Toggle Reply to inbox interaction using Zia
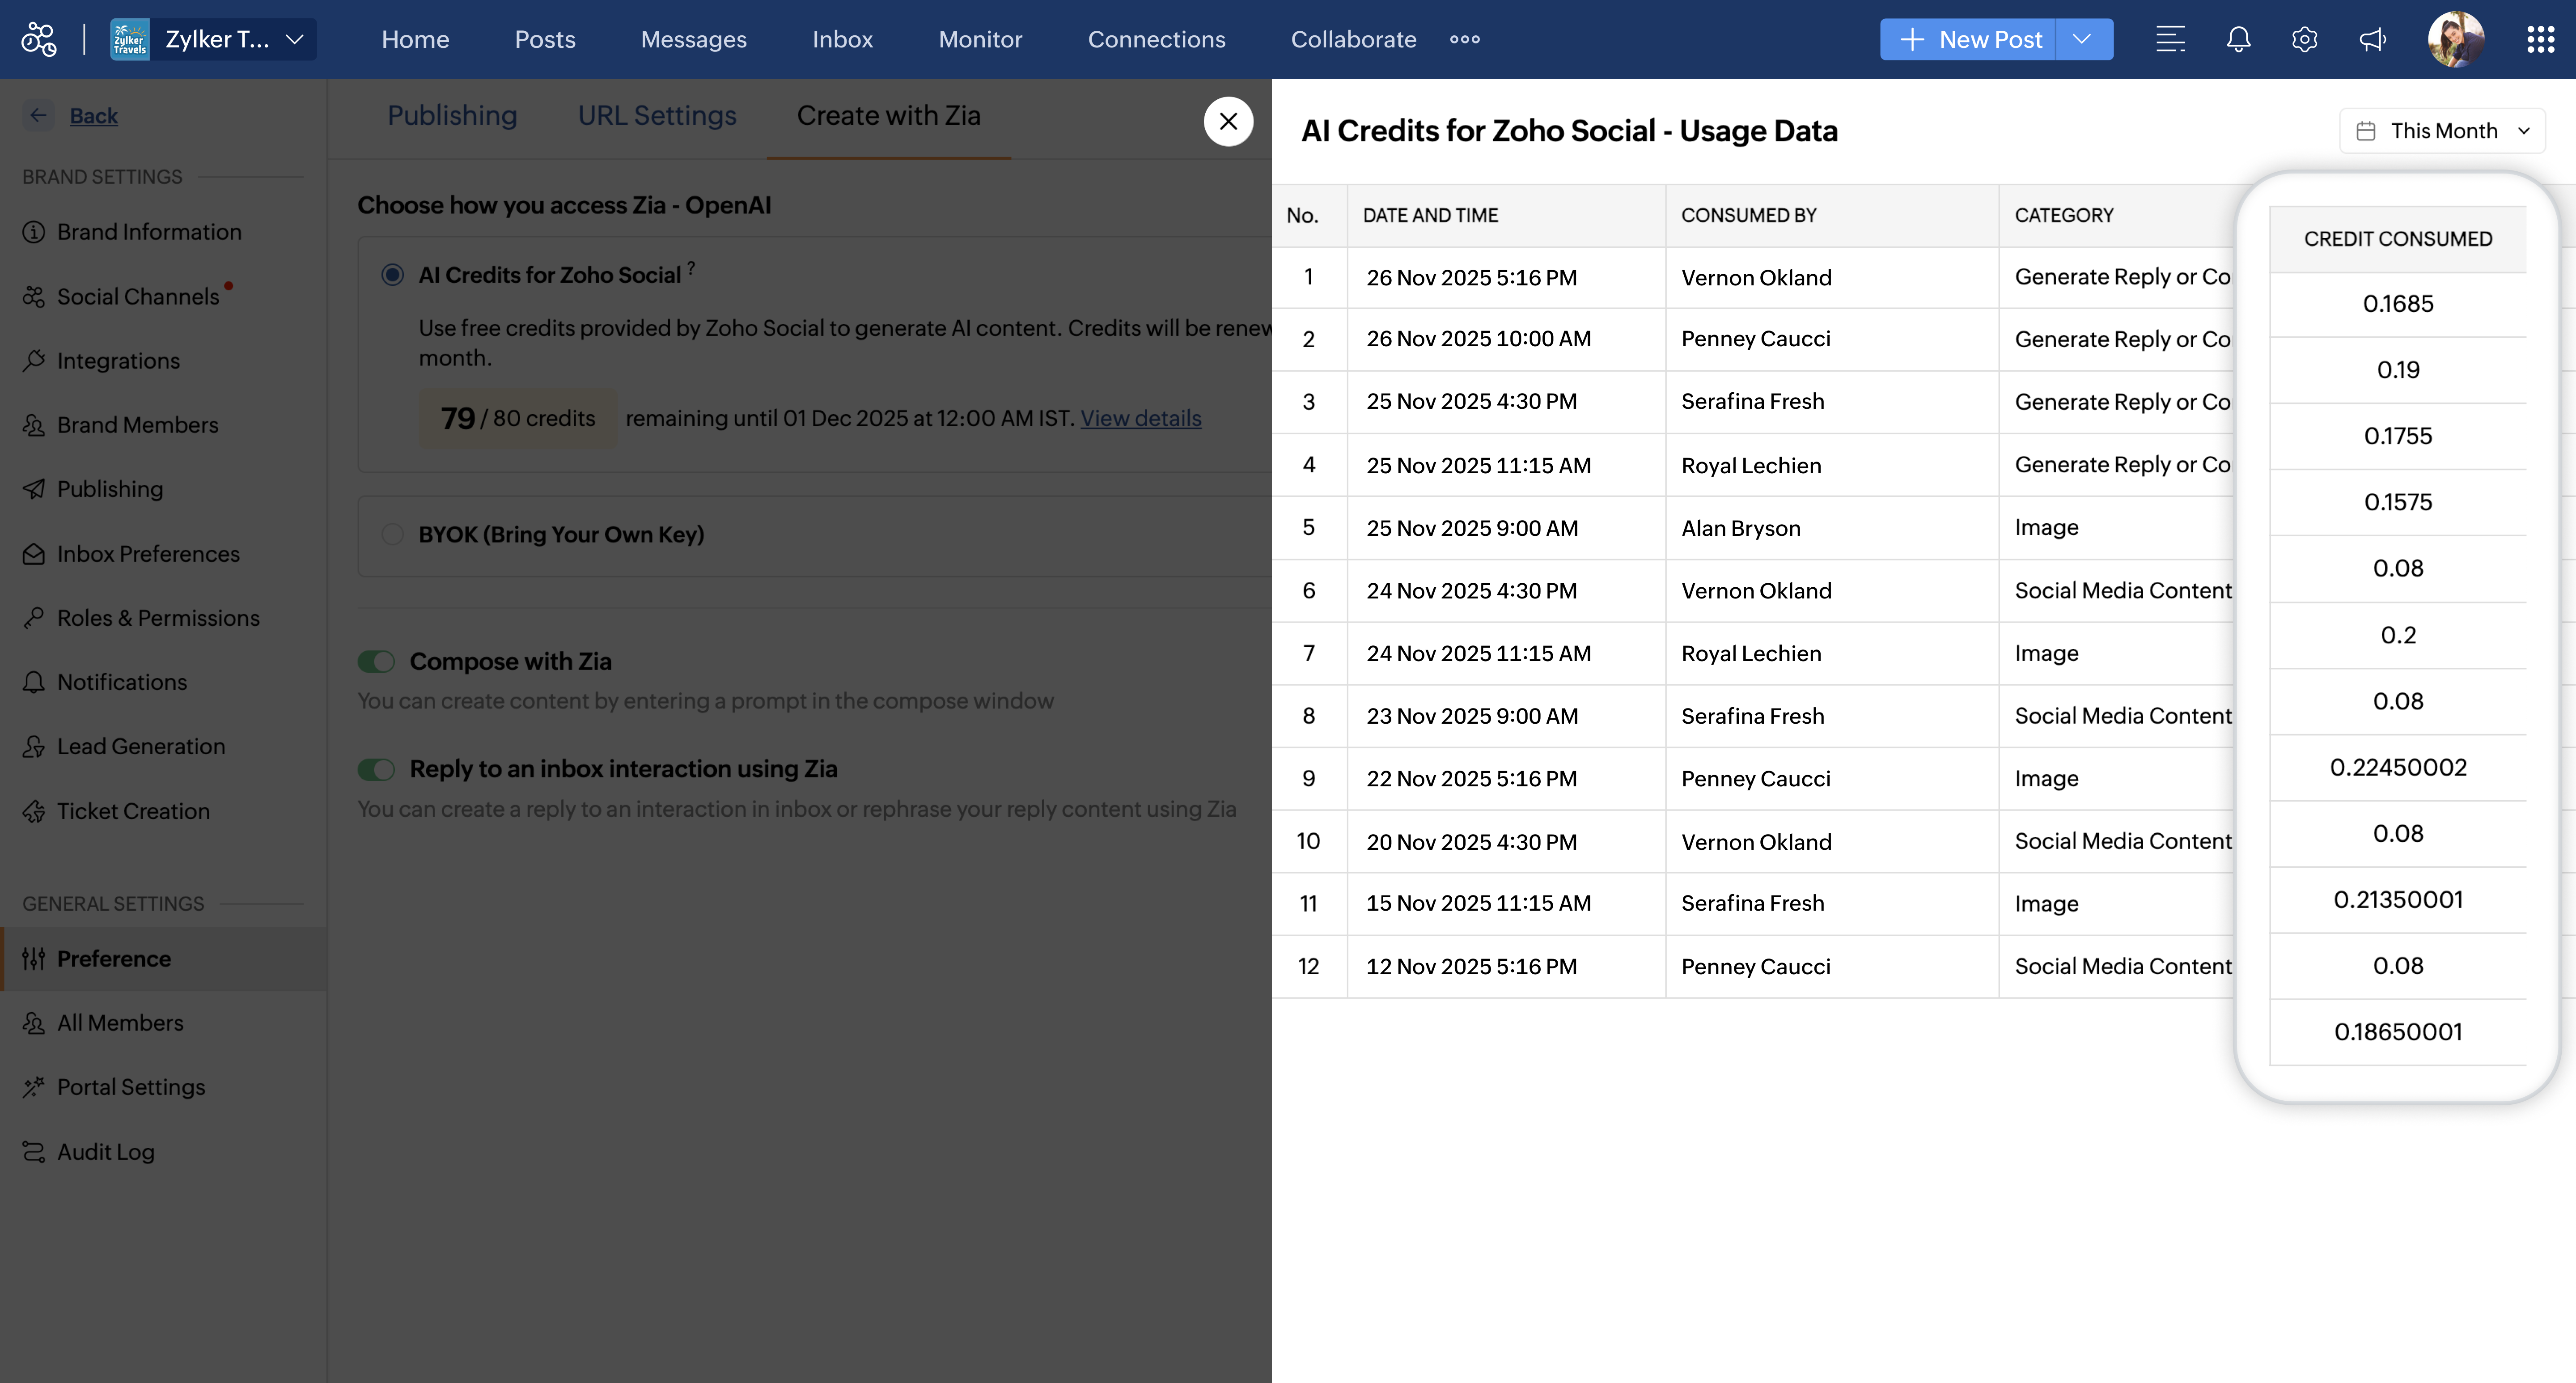2576x1383 pixels. (x=377, y=769)
